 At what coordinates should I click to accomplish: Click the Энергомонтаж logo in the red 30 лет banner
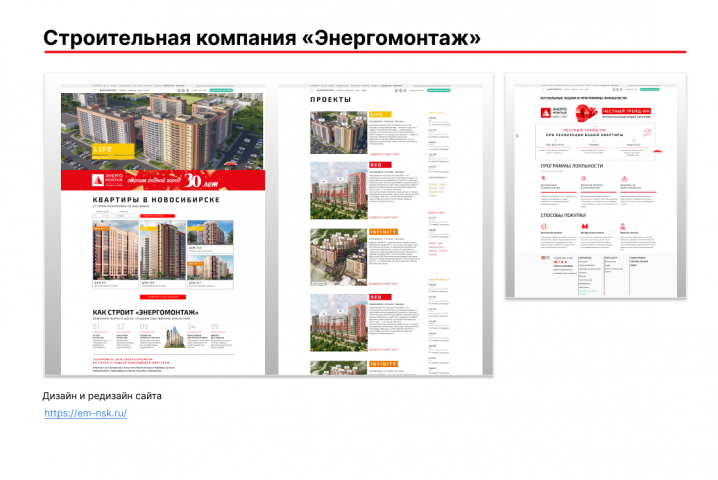[108, 180]
